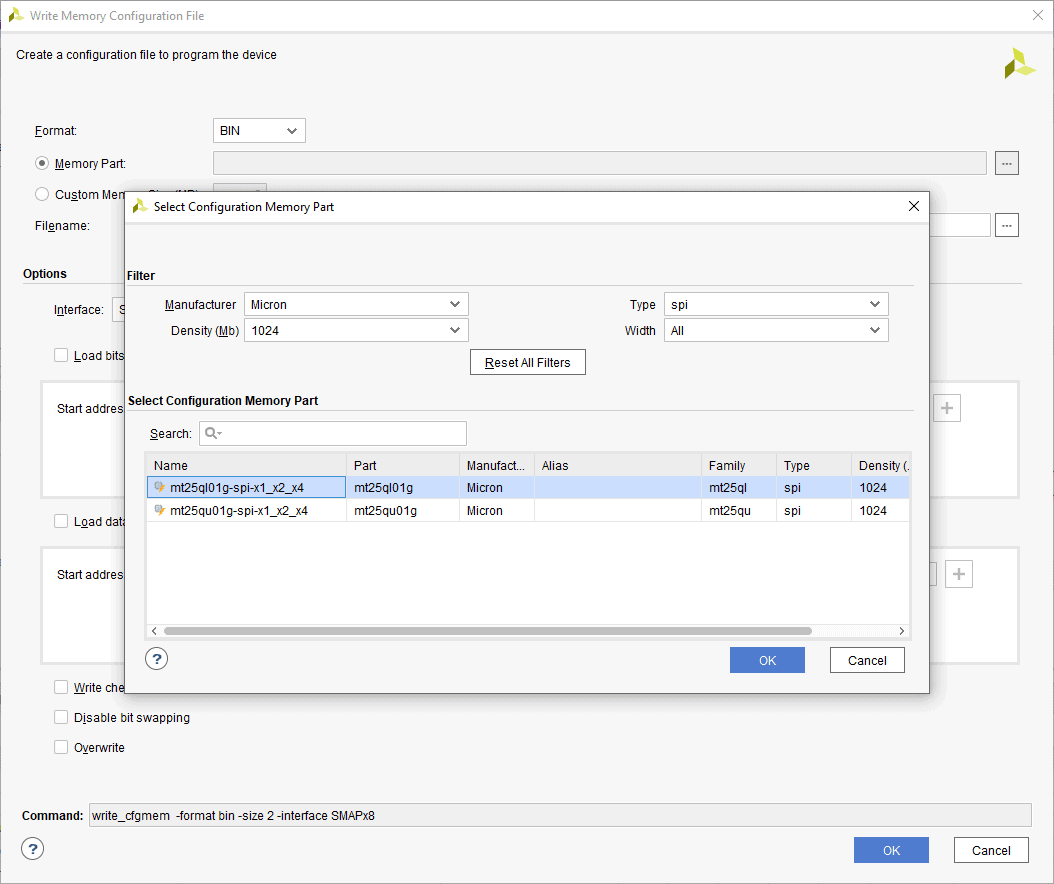Open the Manufacturer filter dropdown

click(x=355, y=304)
